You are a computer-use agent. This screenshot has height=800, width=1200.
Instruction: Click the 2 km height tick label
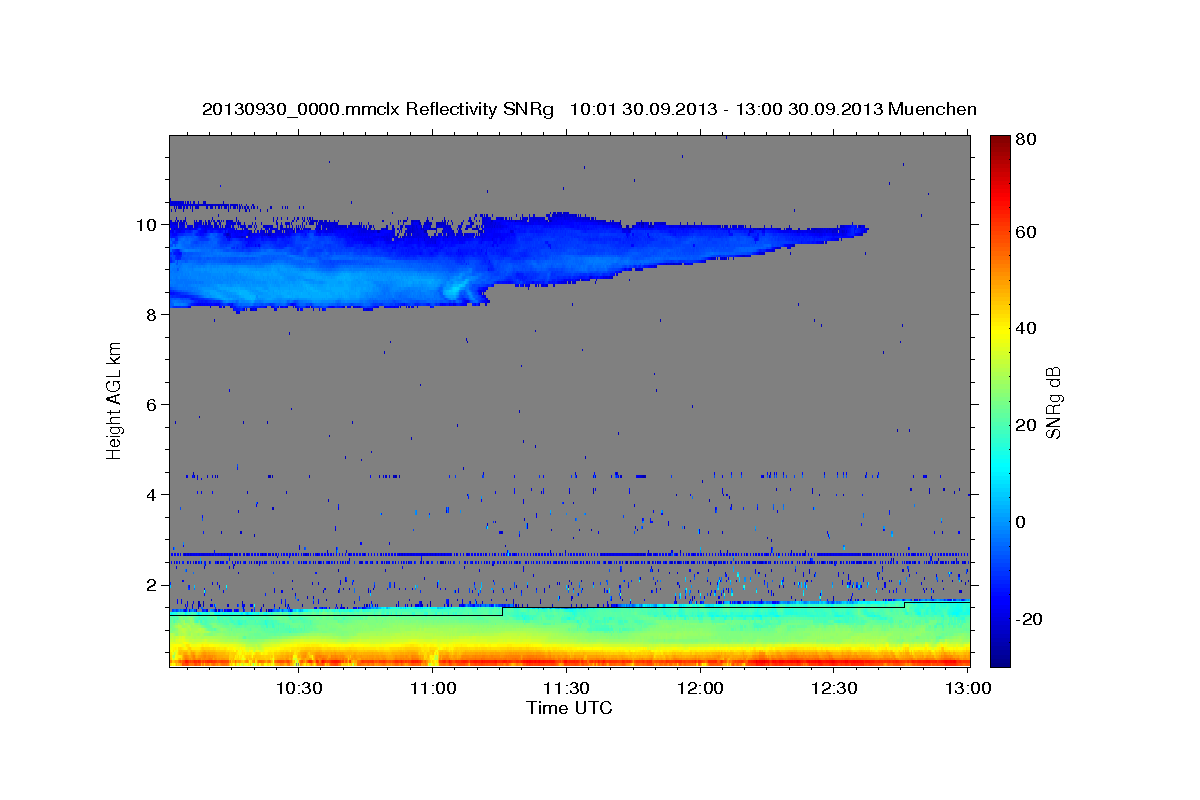coord(151,585)
